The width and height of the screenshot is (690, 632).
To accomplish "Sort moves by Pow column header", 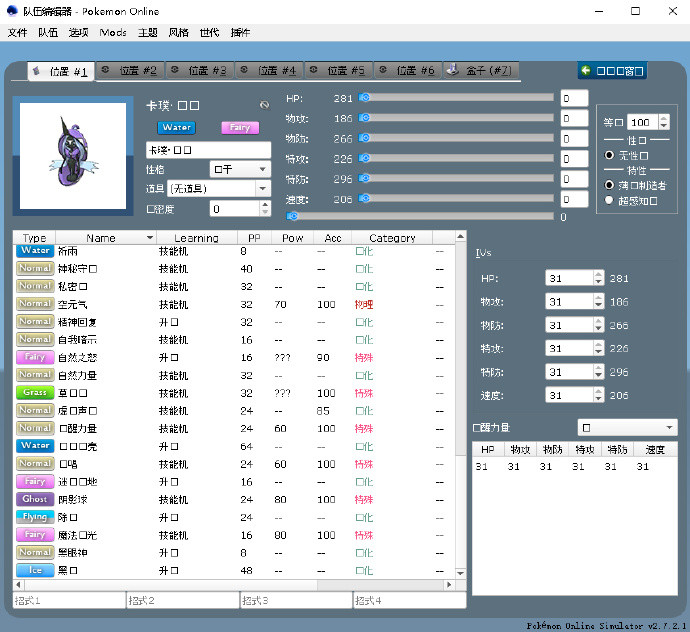I will (x=293, y=238).
